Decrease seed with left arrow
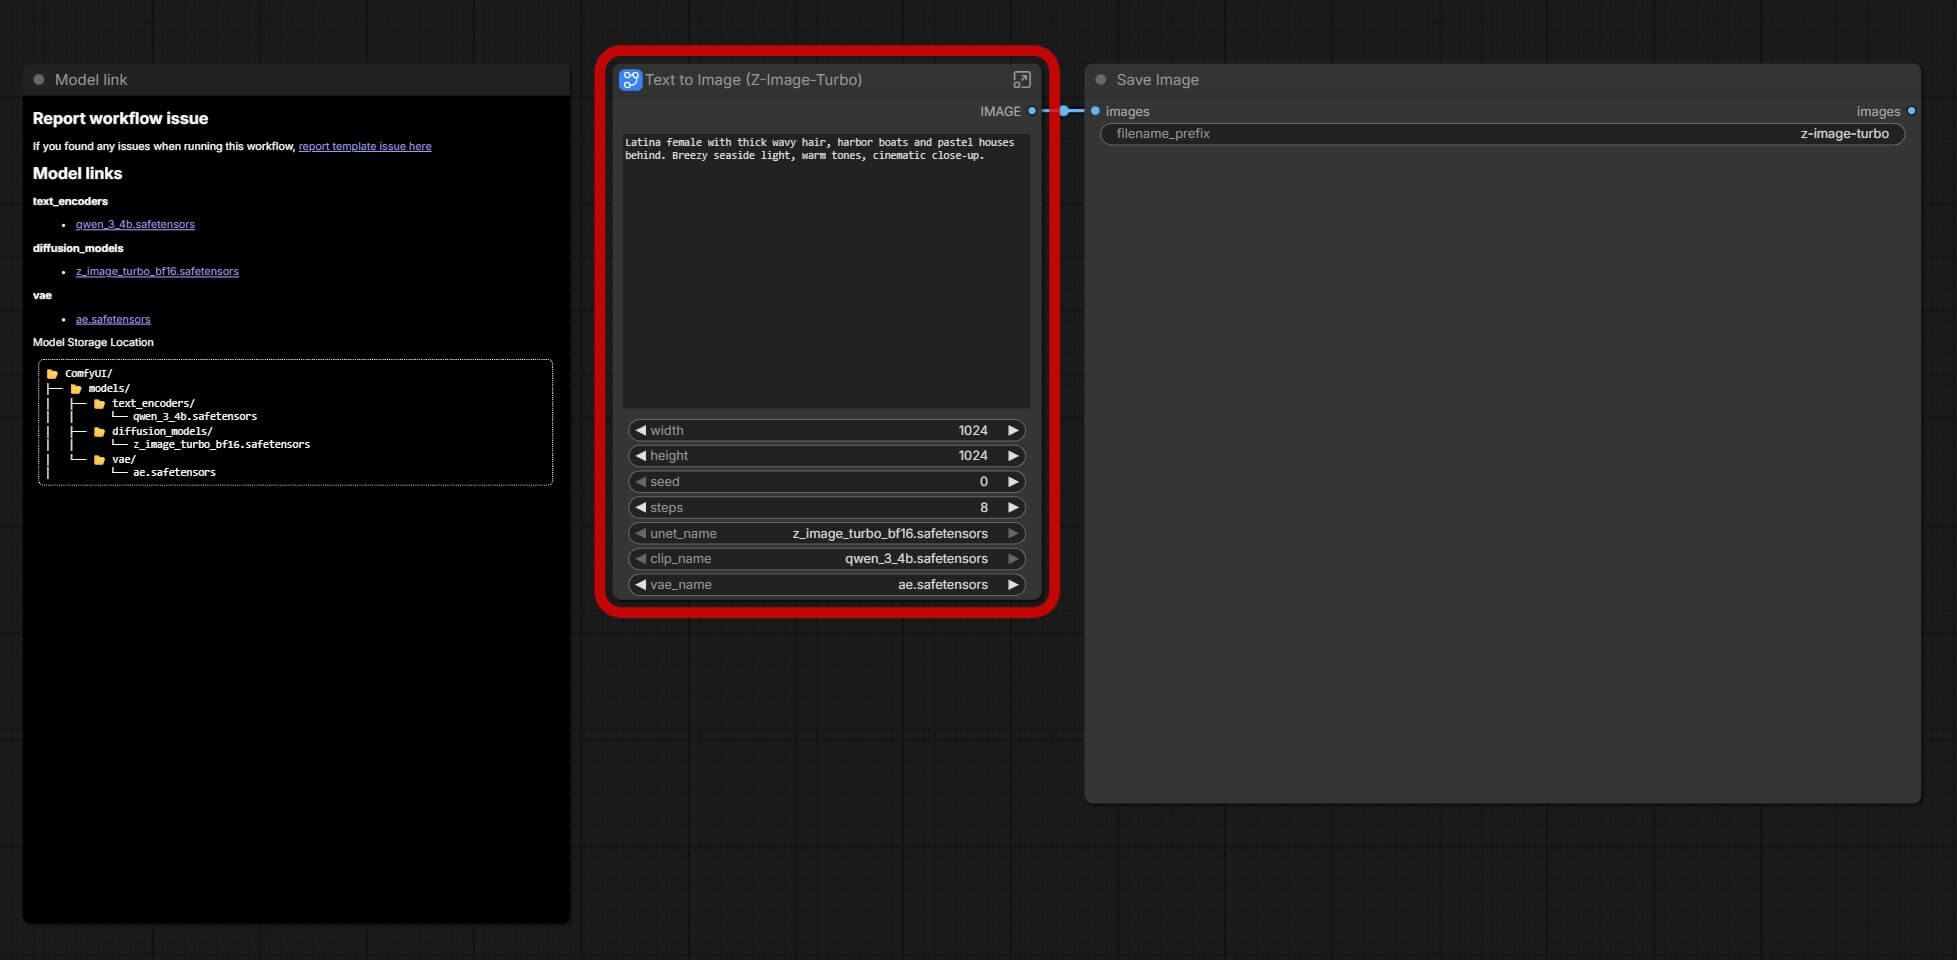The image size is (1957, 960). (640, 481)
